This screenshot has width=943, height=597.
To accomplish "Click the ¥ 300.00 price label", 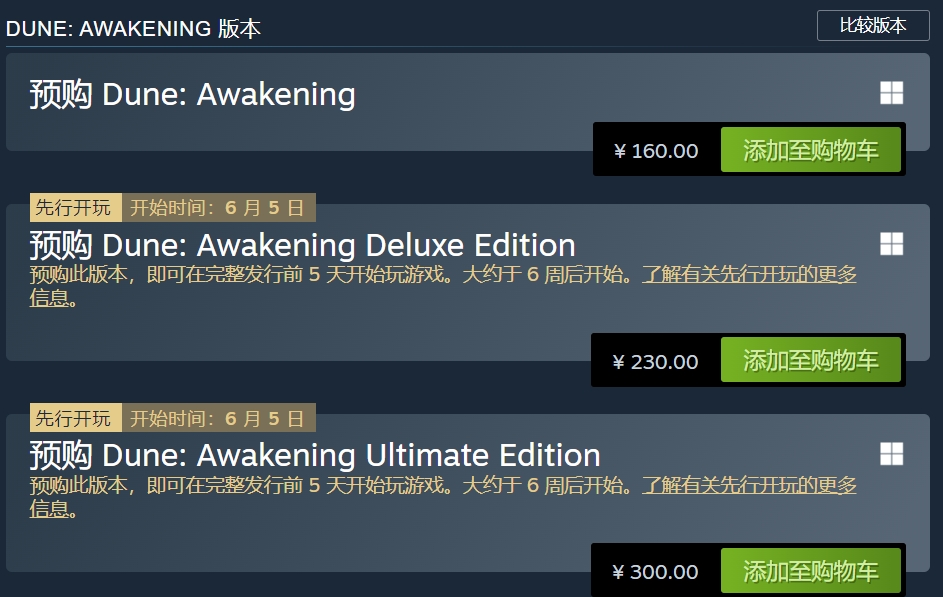I will pyautogui.click(x=656, y=572).
